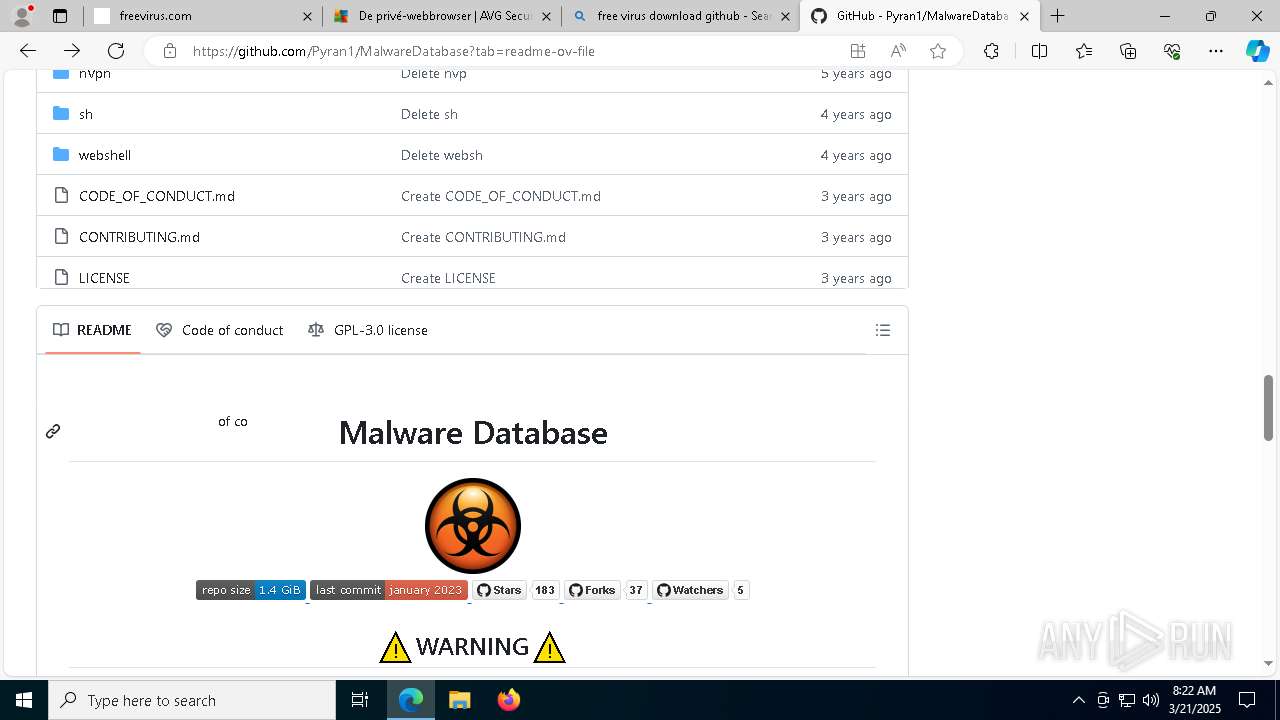1280x720 pixels.
Task: Click the repo size badge
Action: (251, 590)
